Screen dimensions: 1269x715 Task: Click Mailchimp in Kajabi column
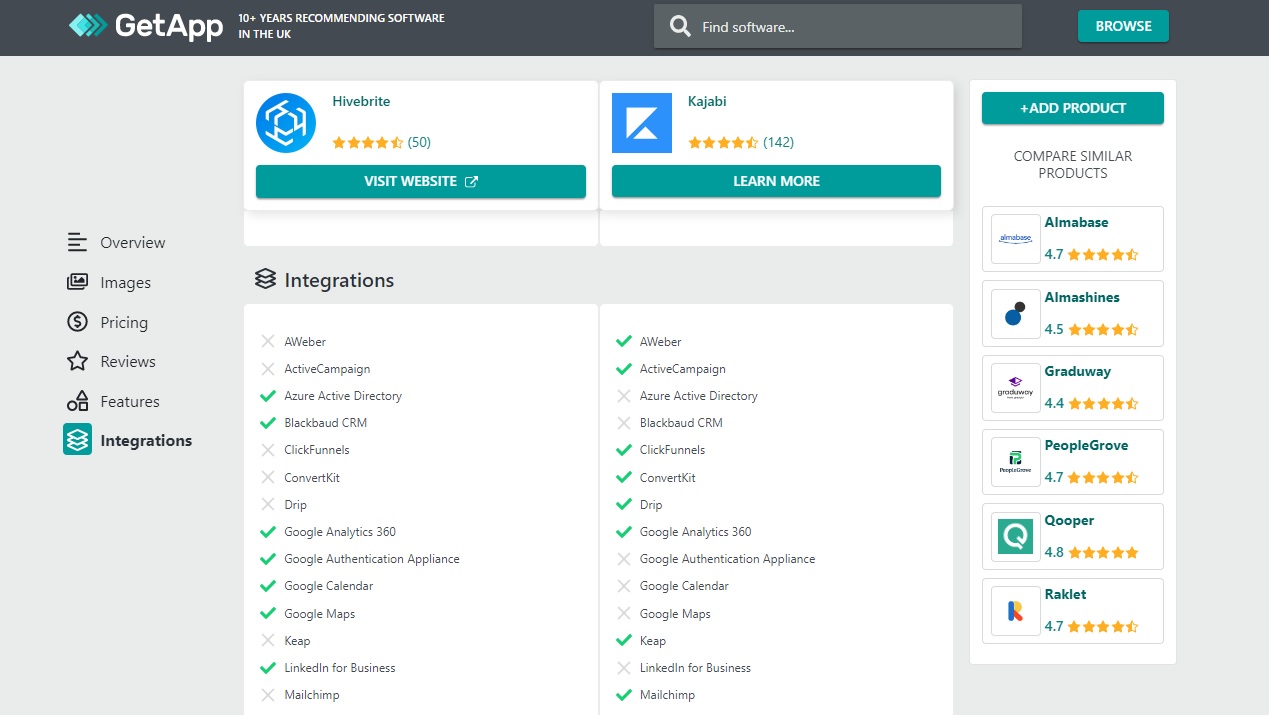point(667,695)
